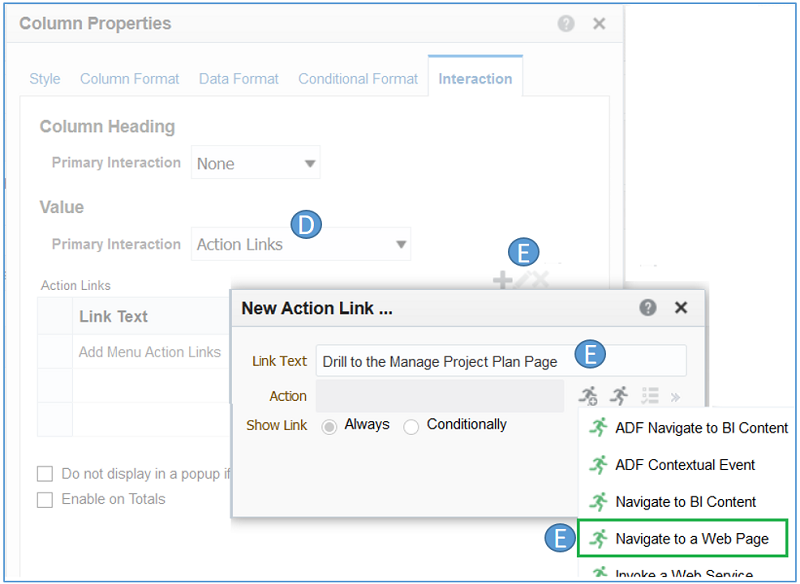
Task: Select the Conditionally radio button
Action: click(x=411, y=426)
